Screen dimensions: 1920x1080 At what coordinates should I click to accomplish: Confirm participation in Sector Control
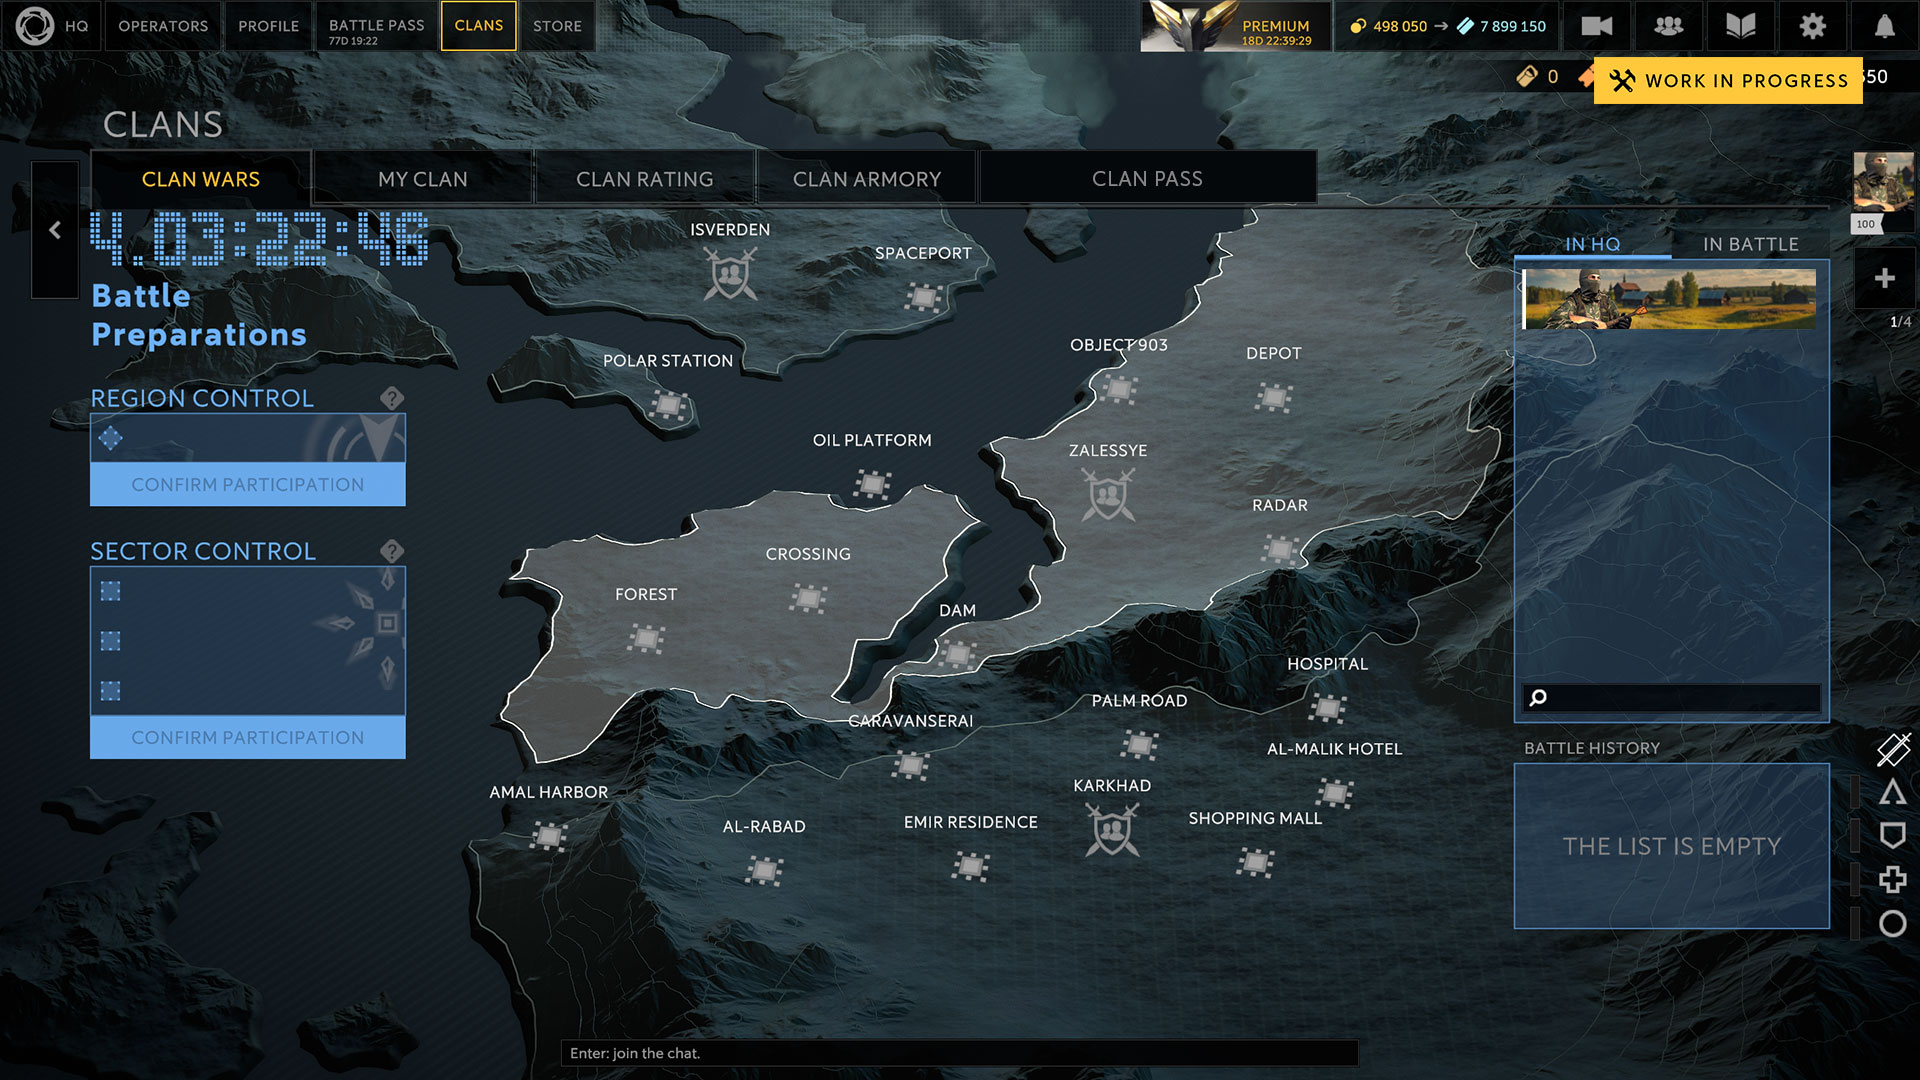pyautogui.click(x=247, y=737)
